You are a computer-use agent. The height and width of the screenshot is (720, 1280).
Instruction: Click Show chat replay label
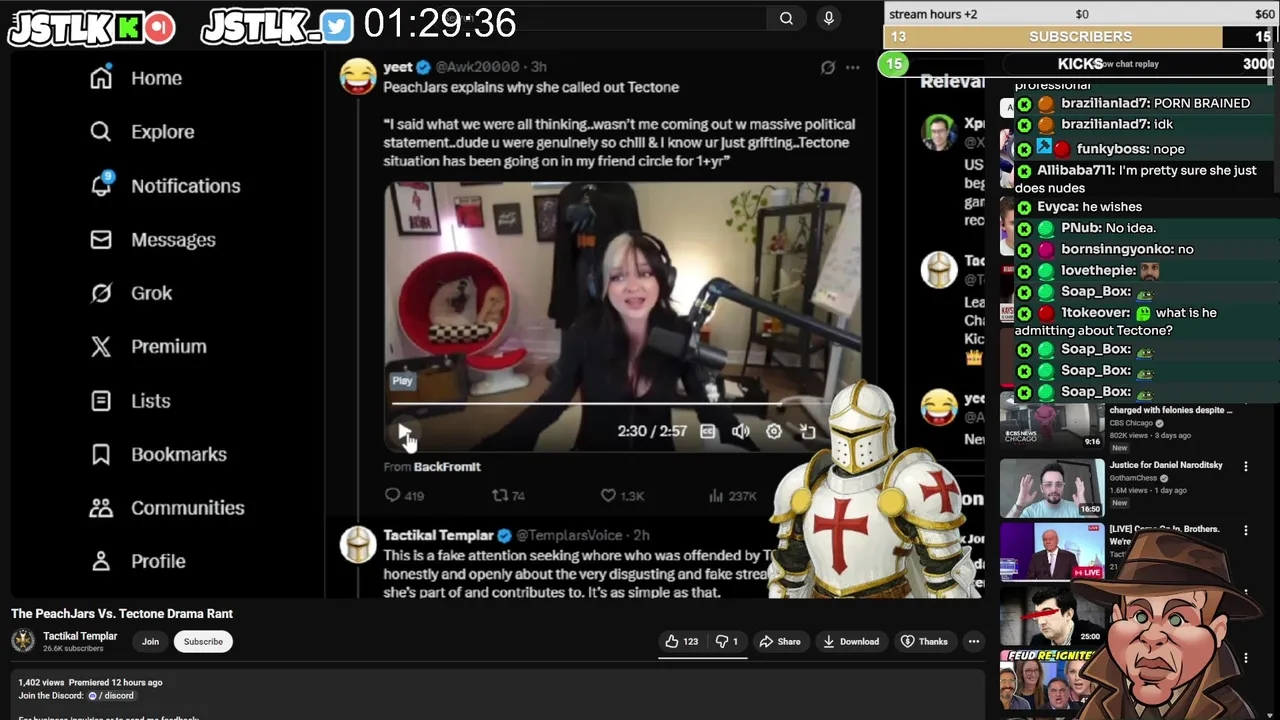1126,64
